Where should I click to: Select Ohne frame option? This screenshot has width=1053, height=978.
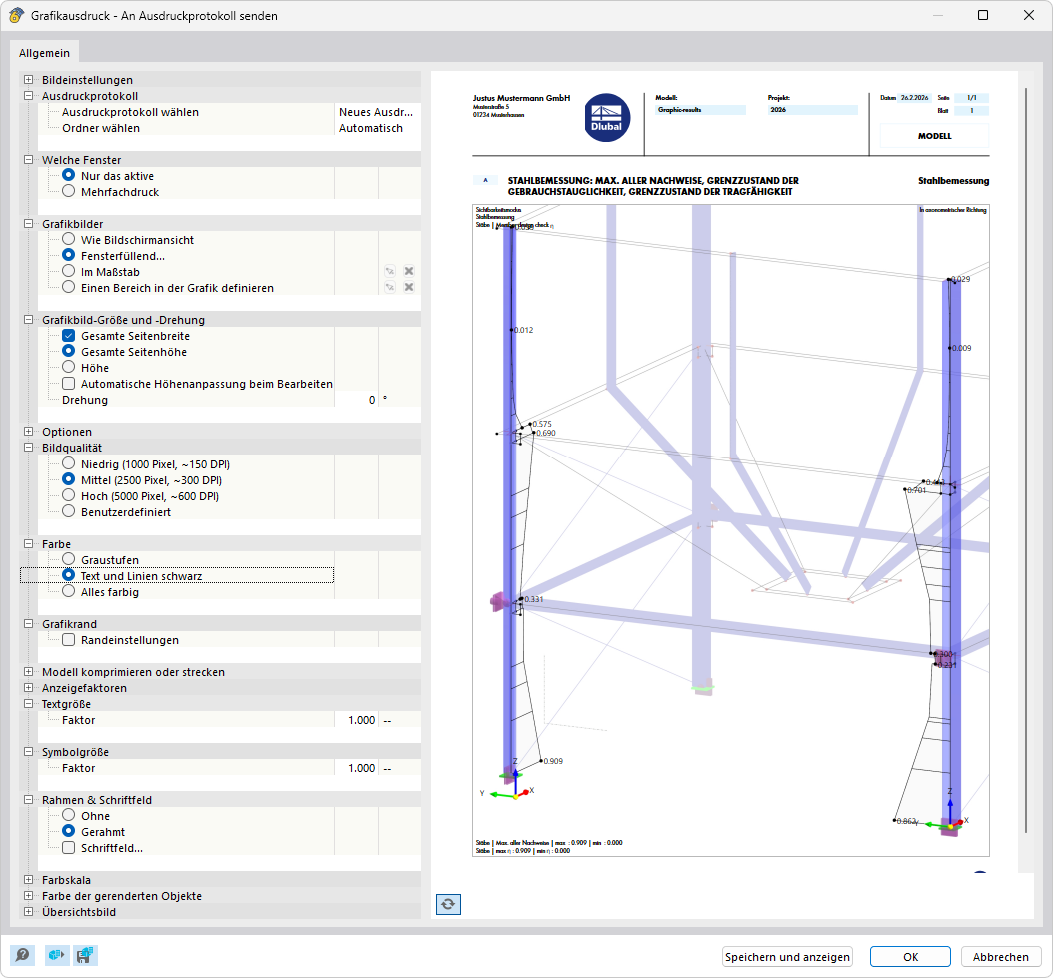[68, 815]
